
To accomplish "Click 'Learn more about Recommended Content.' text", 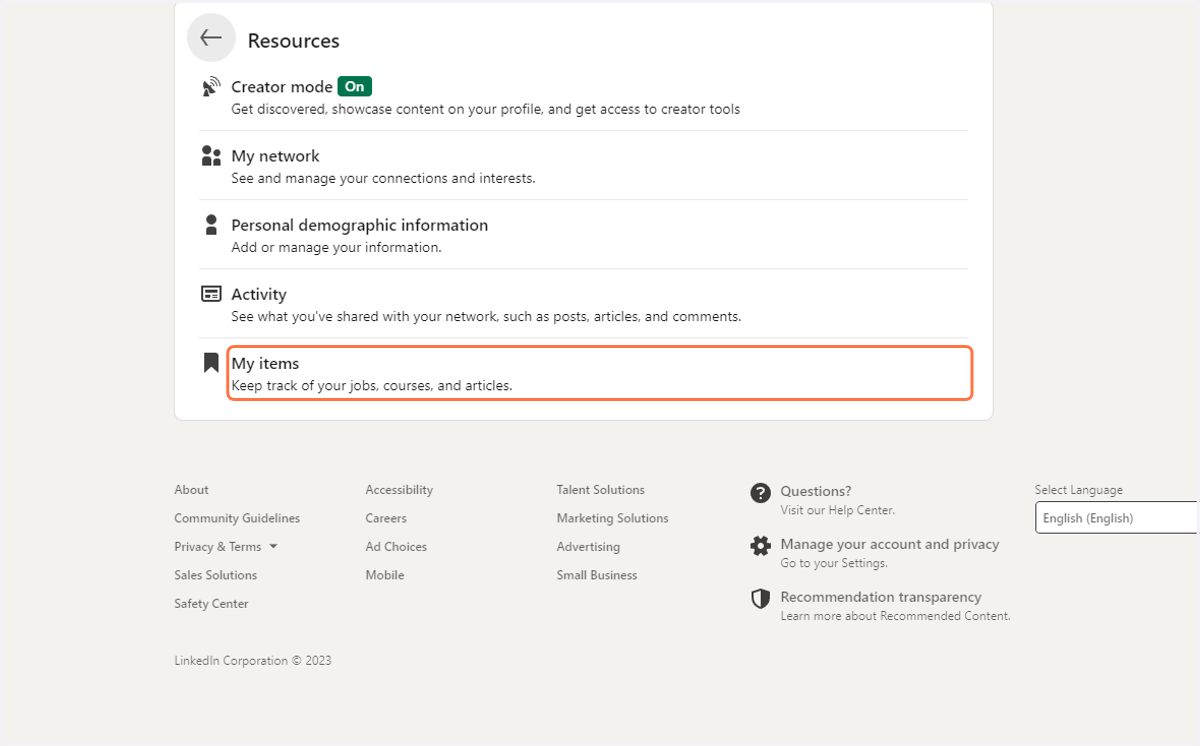I will (x=896, y=616).
